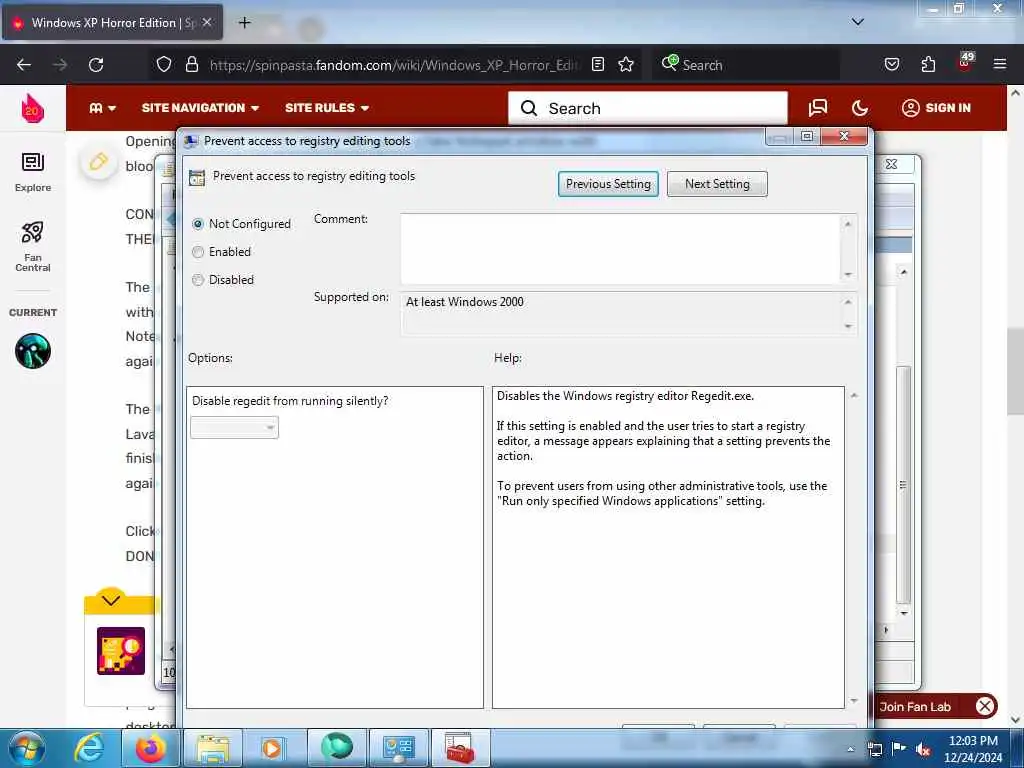The width and height of the screenshot is (1024, 768).
Task: Open the Disable regedit silently dropdown
Action: coord(234,428)
